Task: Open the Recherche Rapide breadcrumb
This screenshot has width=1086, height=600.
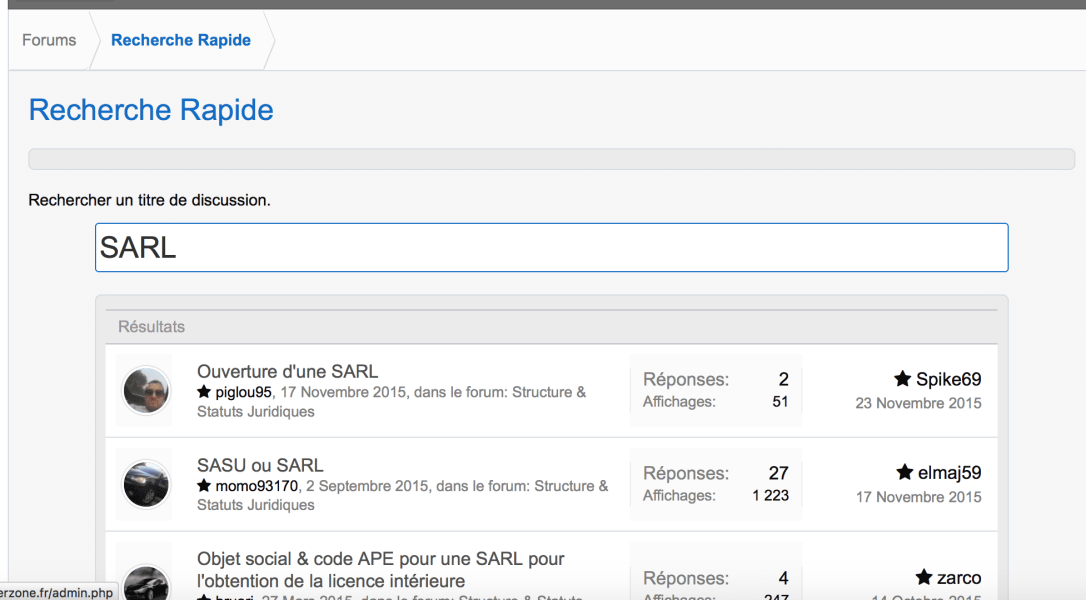Action: pyautogui.click(x=181, y=40)
